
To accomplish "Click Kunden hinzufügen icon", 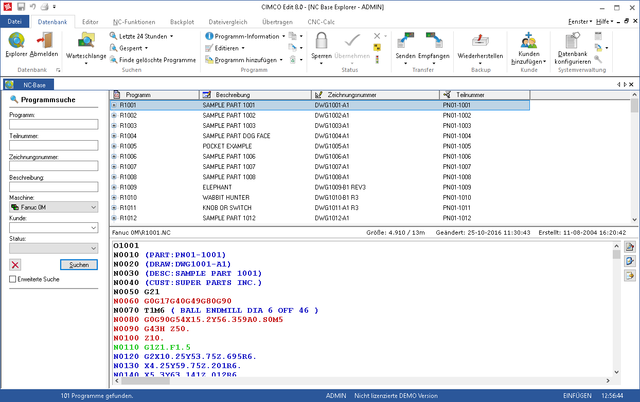I will point(529,41).
